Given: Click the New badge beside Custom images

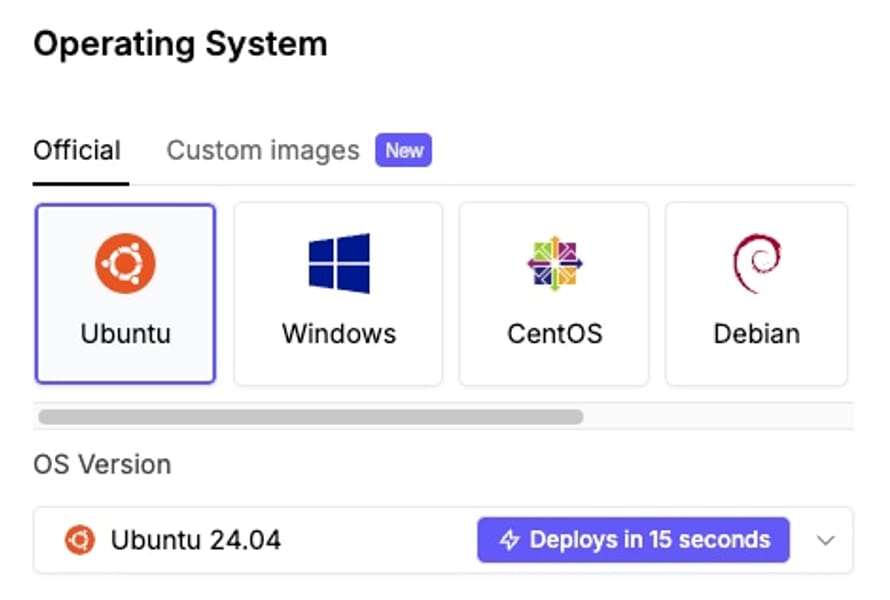Looking at the screenshot, I should tap(404, 150).
